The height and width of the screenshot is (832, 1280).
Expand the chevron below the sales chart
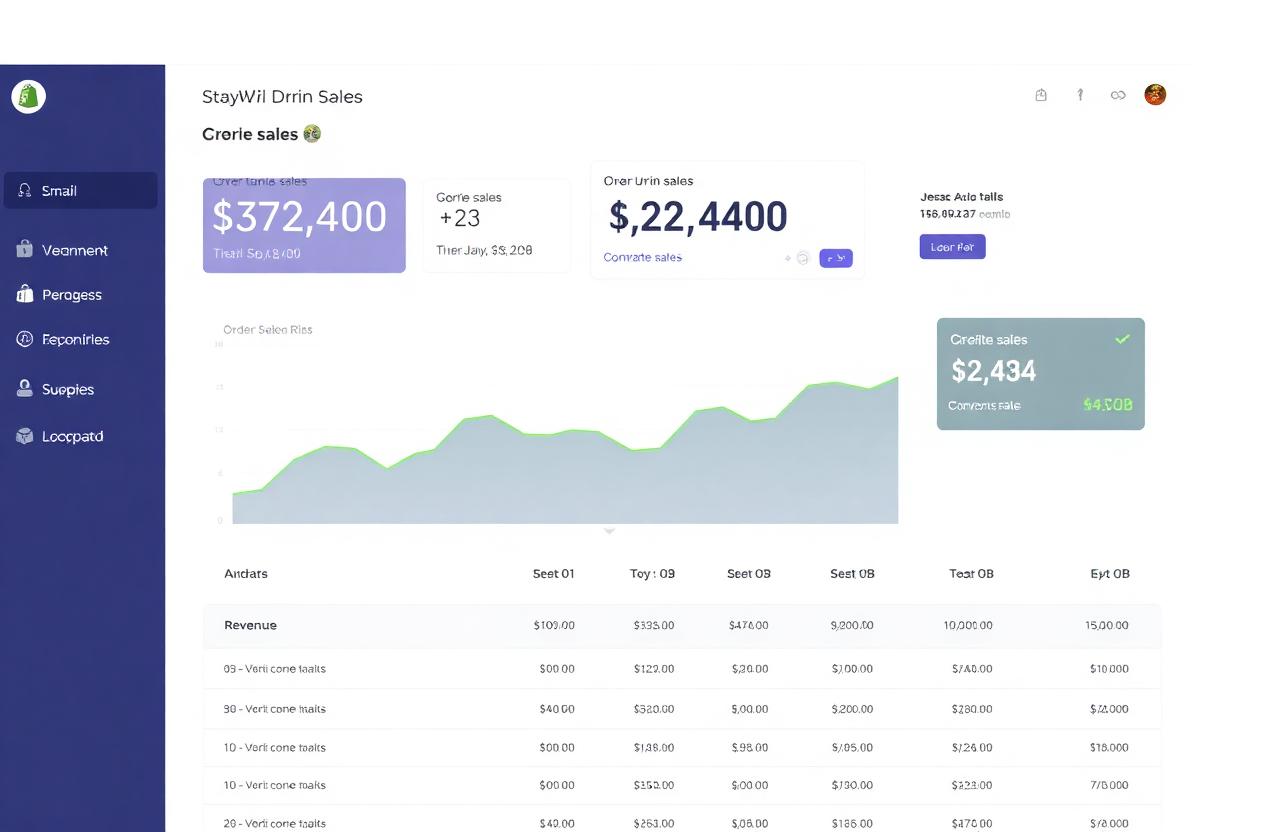608,531
